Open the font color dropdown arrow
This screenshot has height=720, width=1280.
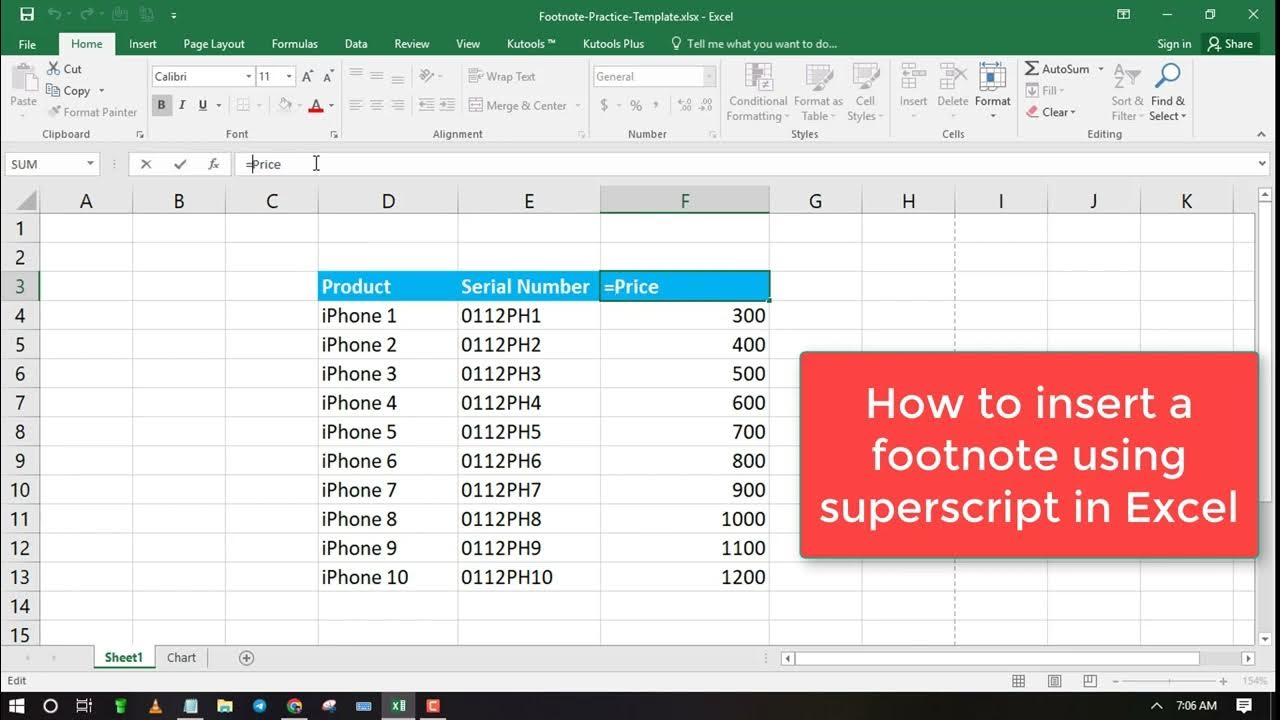(x=331, y=105)
